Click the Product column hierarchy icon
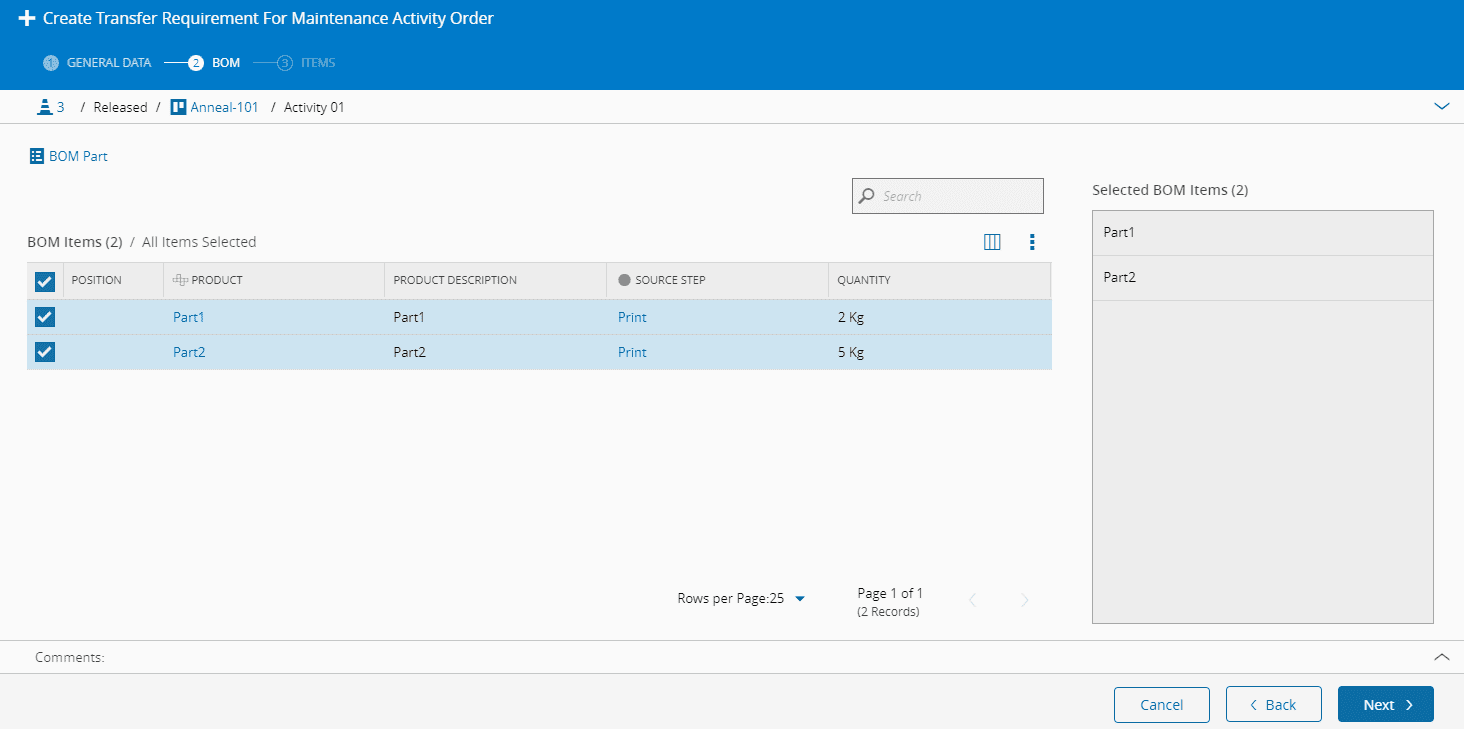Image resolution: width=1464 pixels, height=729 pixels. coord(180,280)
